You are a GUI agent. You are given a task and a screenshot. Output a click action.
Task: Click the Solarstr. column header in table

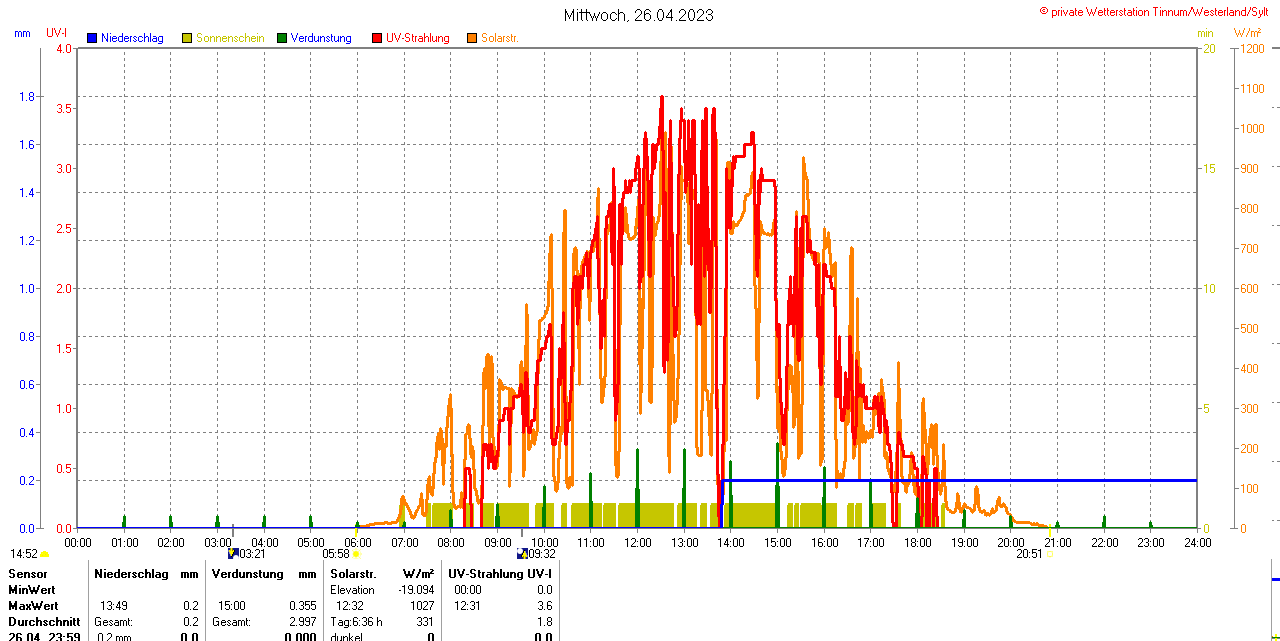click(352, 574)
